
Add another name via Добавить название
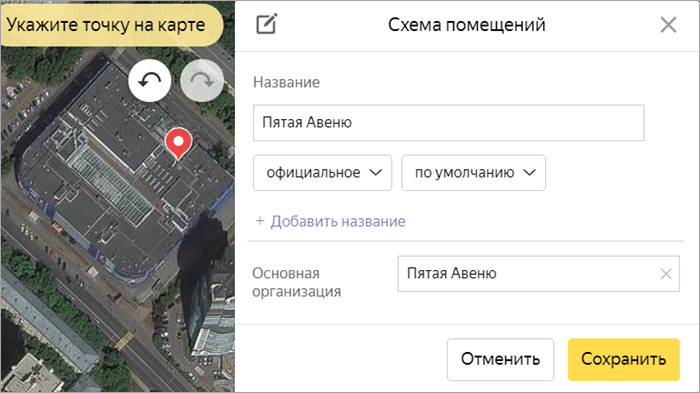pos(330,221)
